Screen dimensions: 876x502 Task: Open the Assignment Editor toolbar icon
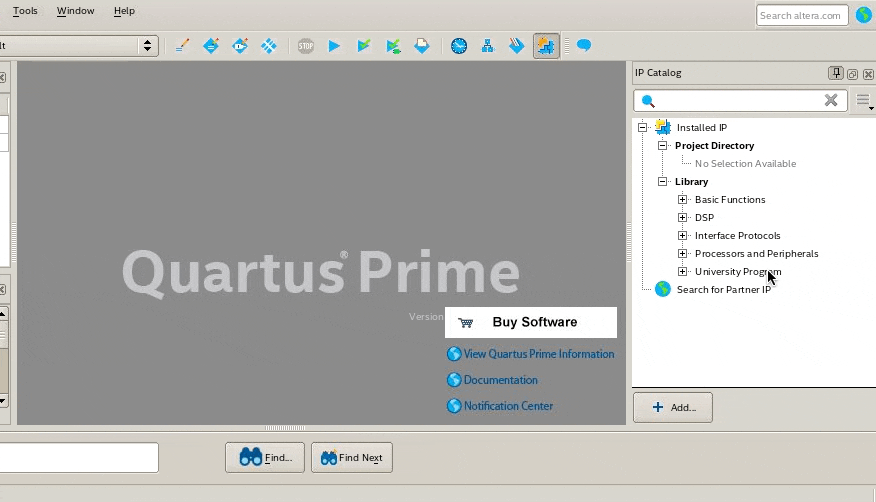point(211,46)
